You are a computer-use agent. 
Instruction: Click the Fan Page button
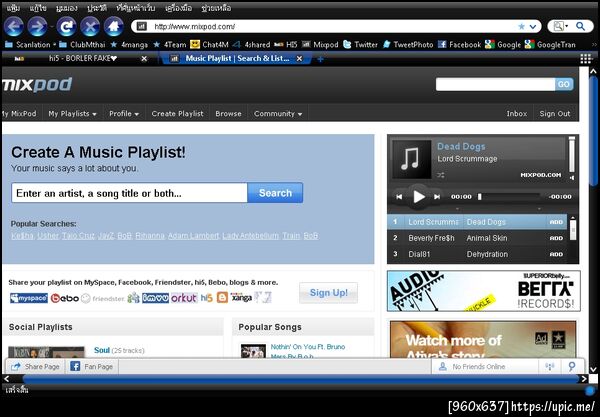pos(92,367)
